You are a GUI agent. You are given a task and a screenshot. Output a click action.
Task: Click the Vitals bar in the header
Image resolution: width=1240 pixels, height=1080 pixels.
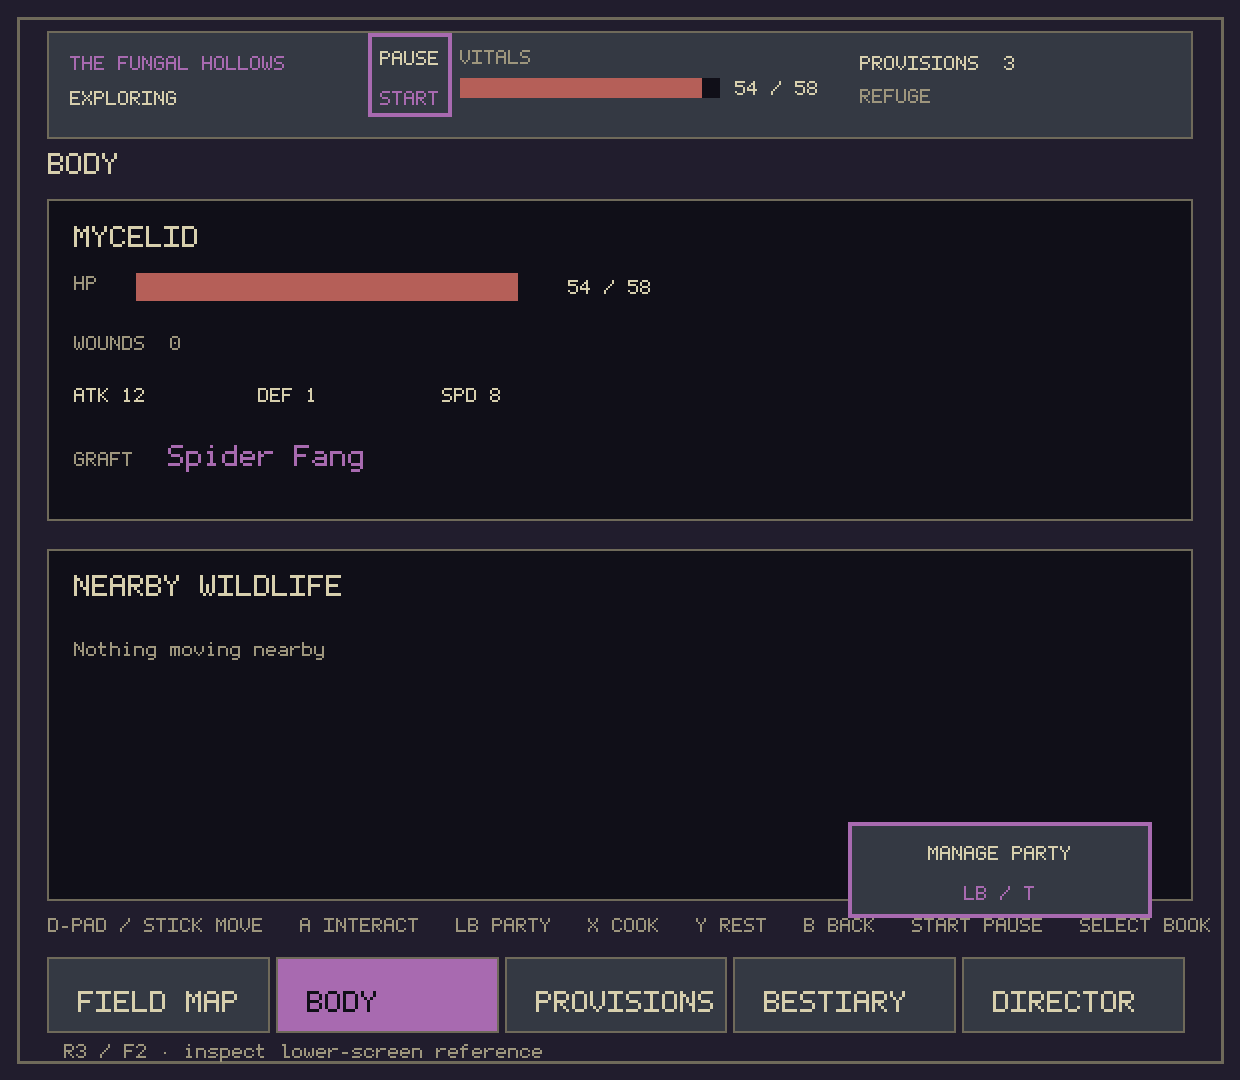pyautogui.click(x=590, y=88)
